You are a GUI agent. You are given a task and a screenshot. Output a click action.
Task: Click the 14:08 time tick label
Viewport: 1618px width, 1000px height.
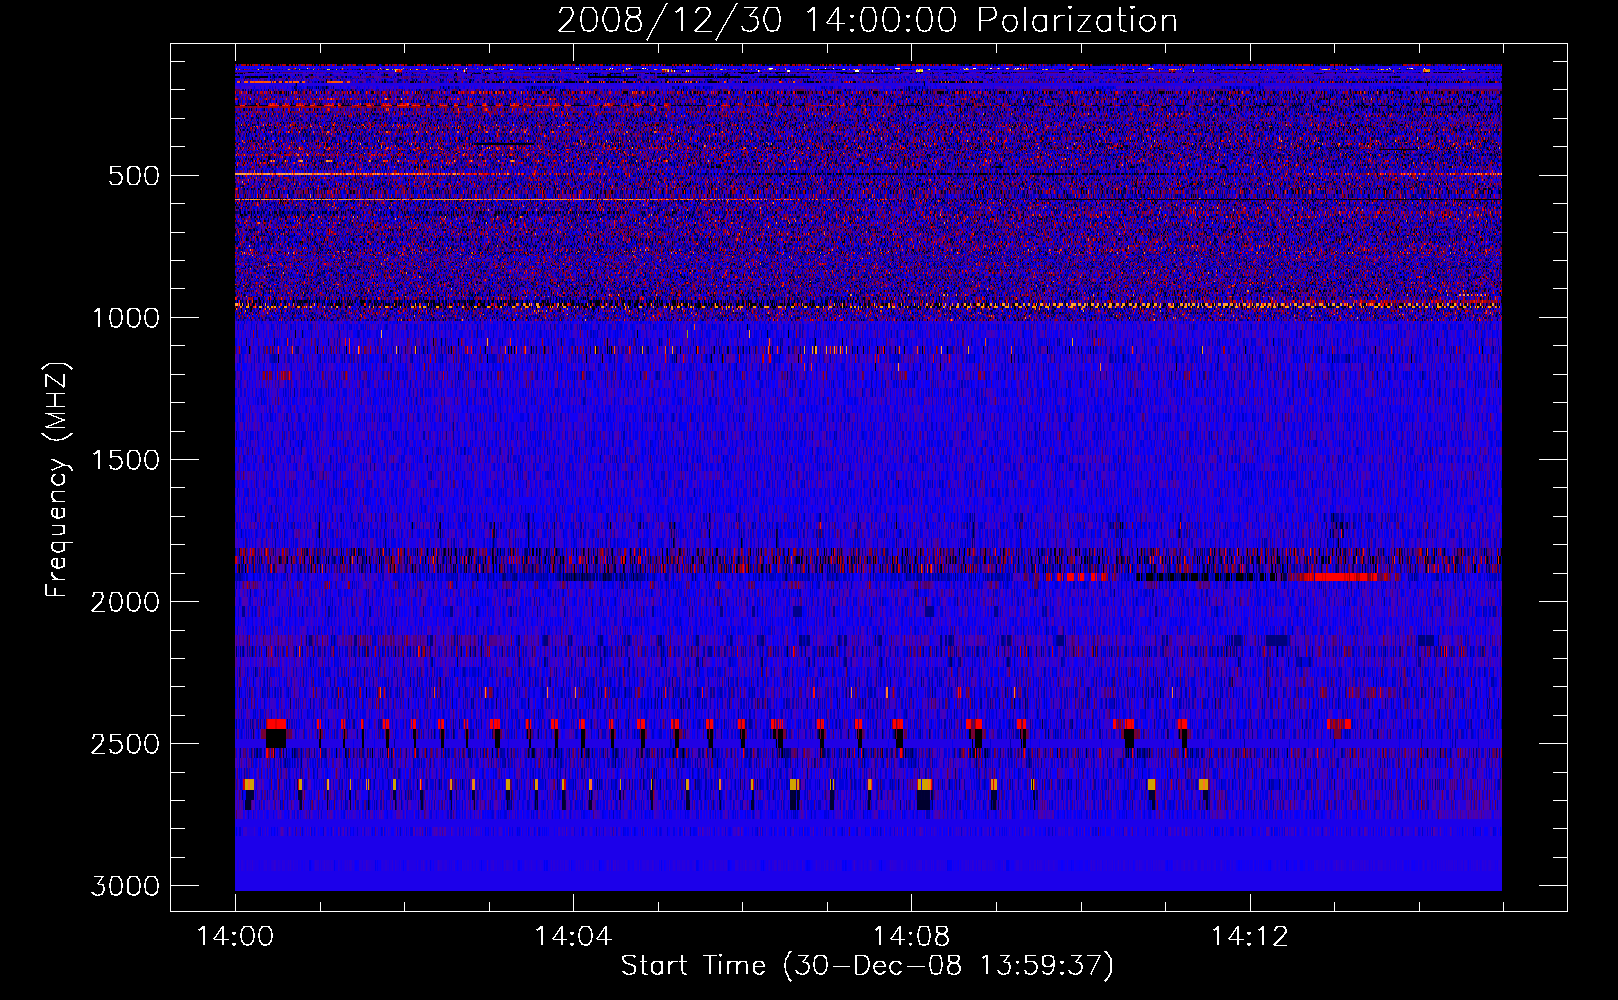click(x=911, y=937)
